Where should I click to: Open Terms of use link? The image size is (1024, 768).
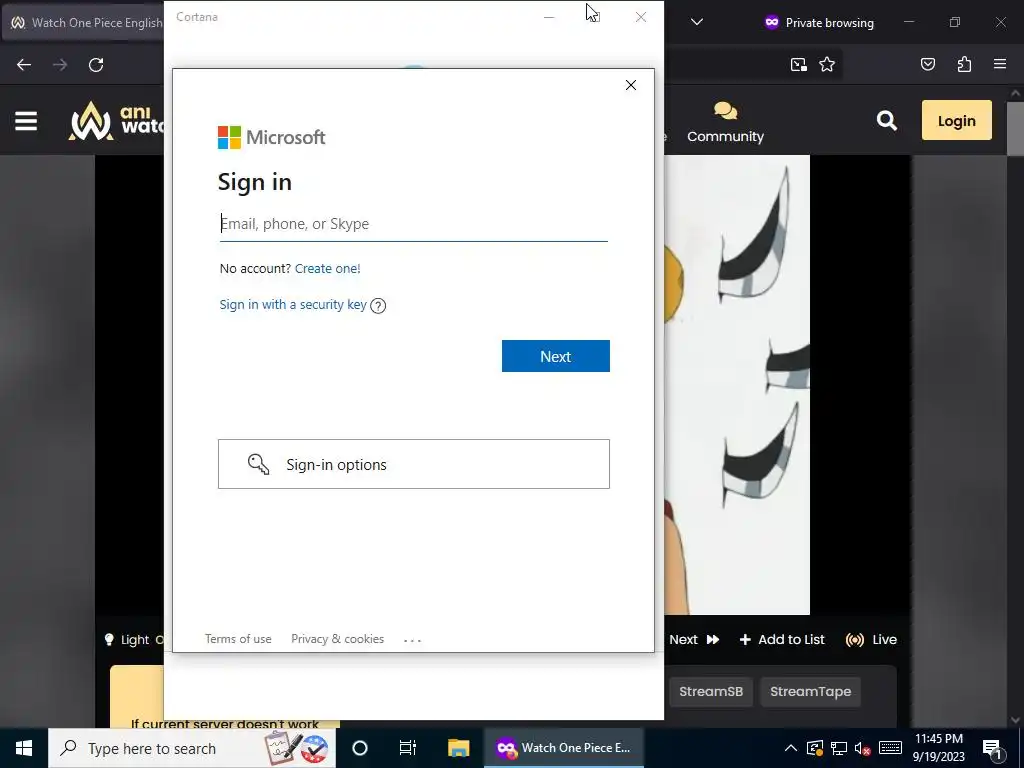tap(238, 639)
